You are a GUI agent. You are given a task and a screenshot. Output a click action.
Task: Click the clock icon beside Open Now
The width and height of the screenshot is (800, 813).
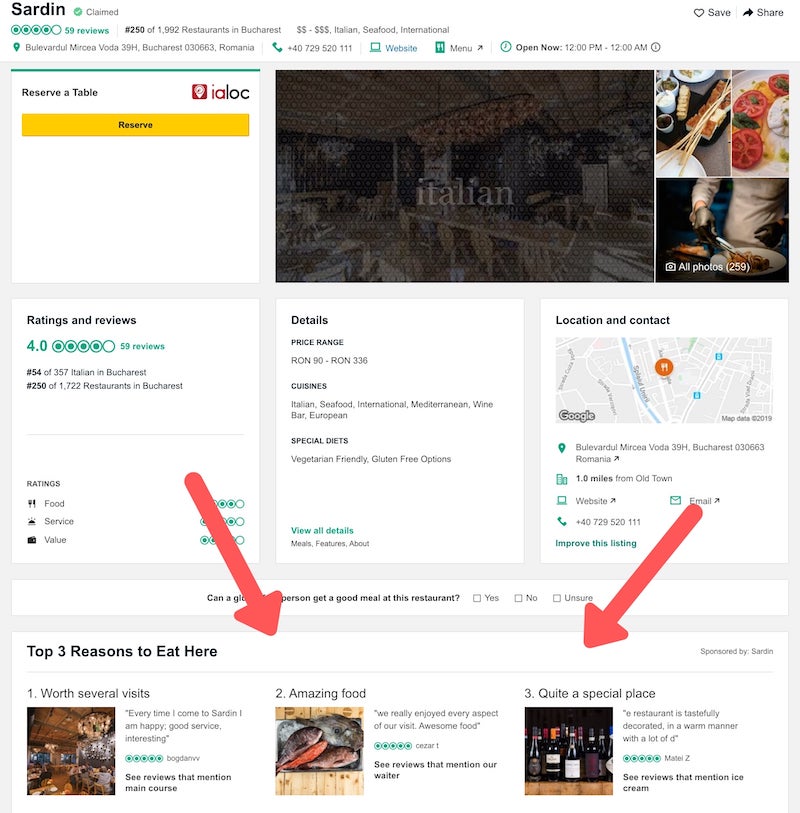[x=506, y=47]
